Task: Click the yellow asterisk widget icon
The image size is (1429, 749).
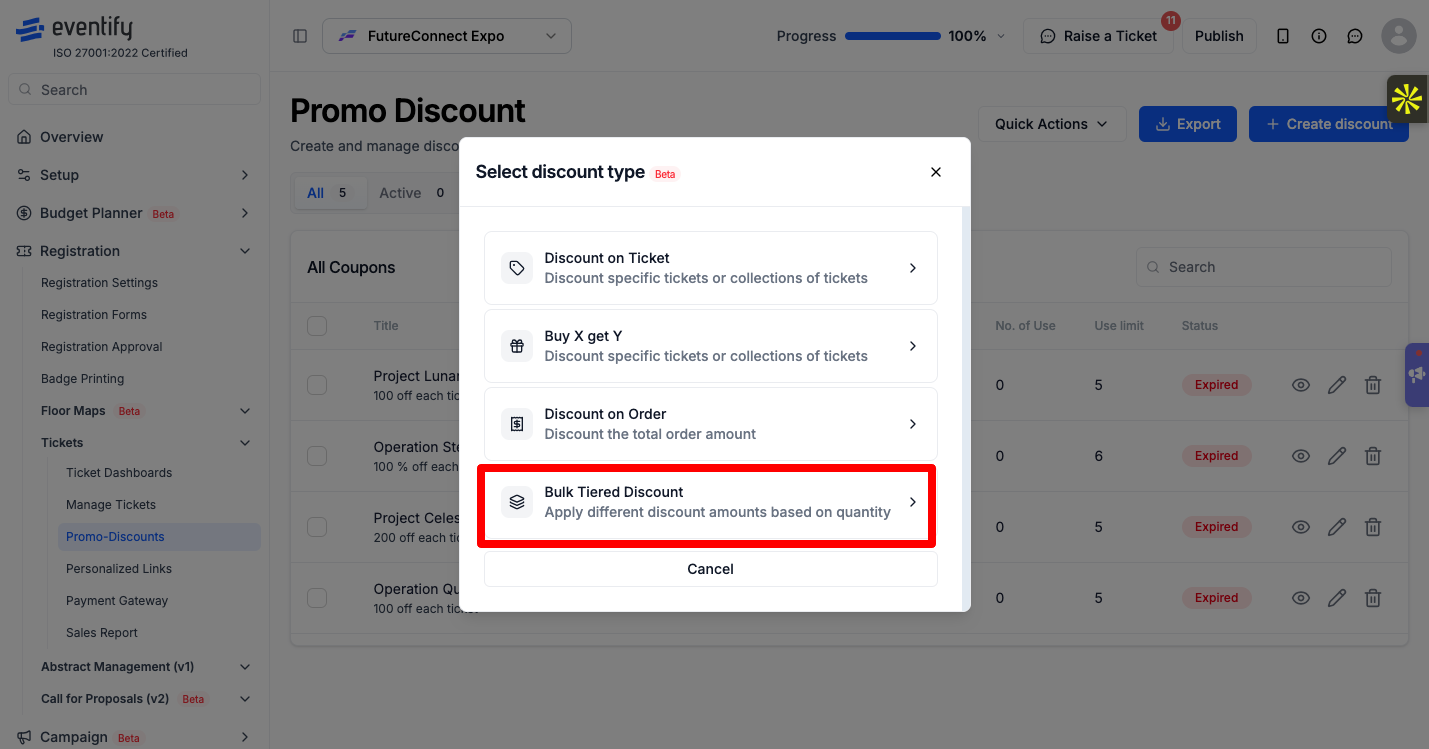Action: pos(1407,99)
